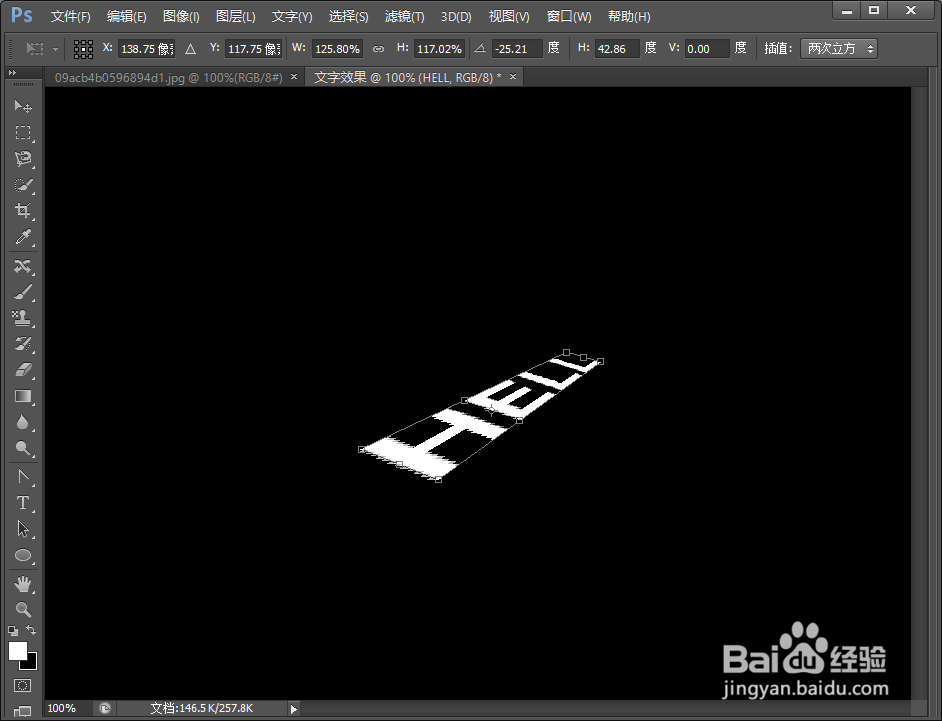
Task: Change the screen mode
Action: (23, 711)
